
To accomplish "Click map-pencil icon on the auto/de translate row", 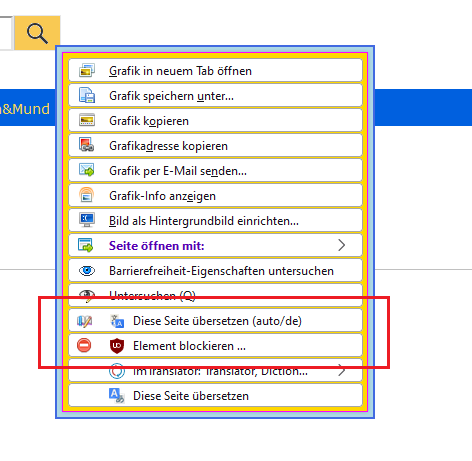I will (84, 321).
